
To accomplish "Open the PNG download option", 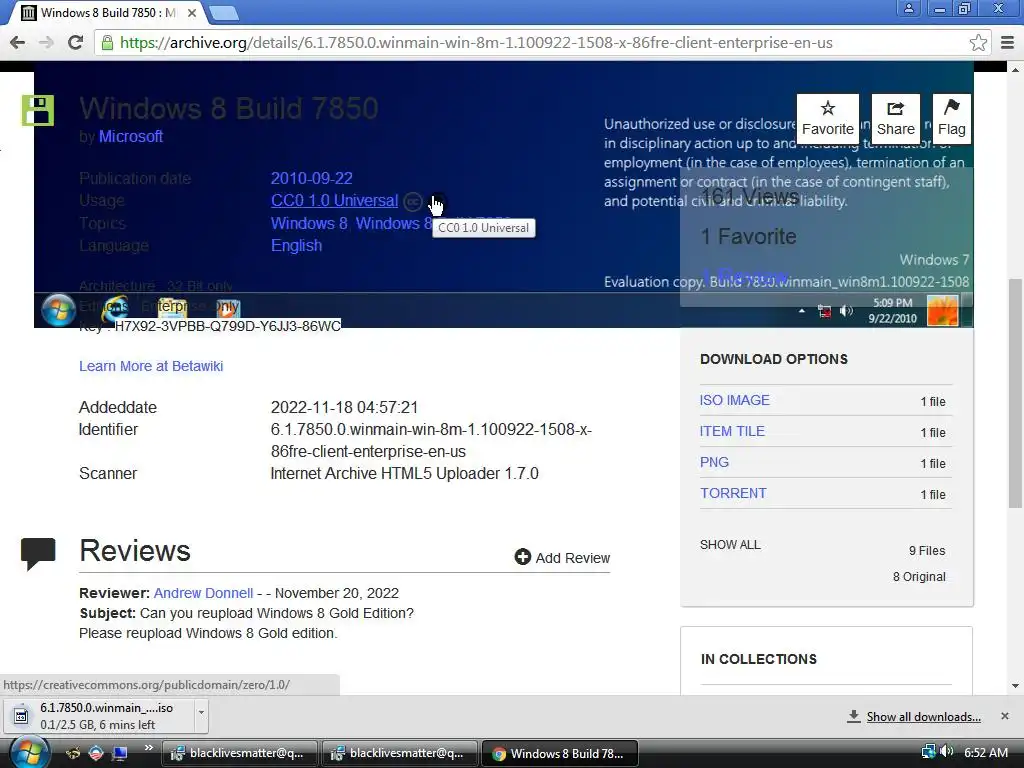I will coord(714,462).
